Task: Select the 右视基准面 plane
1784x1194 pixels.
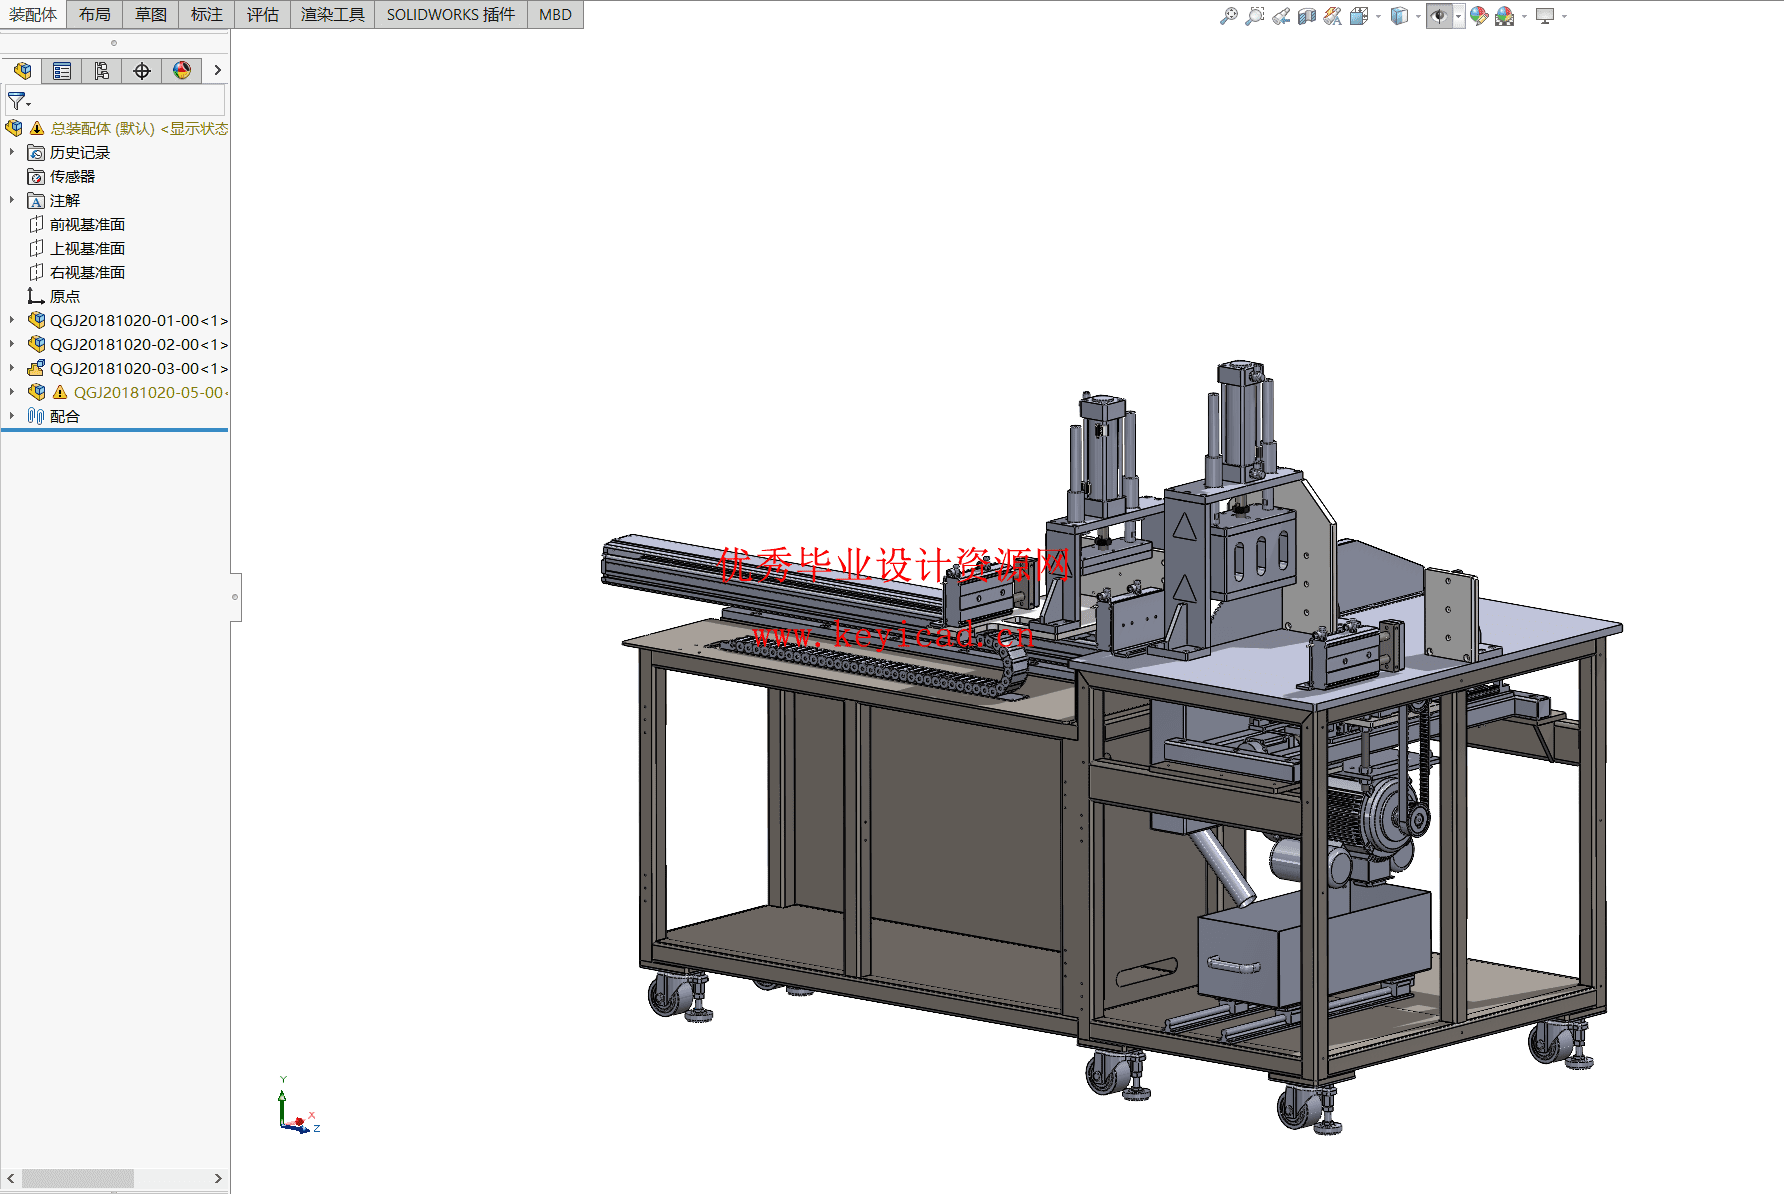Action: coord(87,272)
